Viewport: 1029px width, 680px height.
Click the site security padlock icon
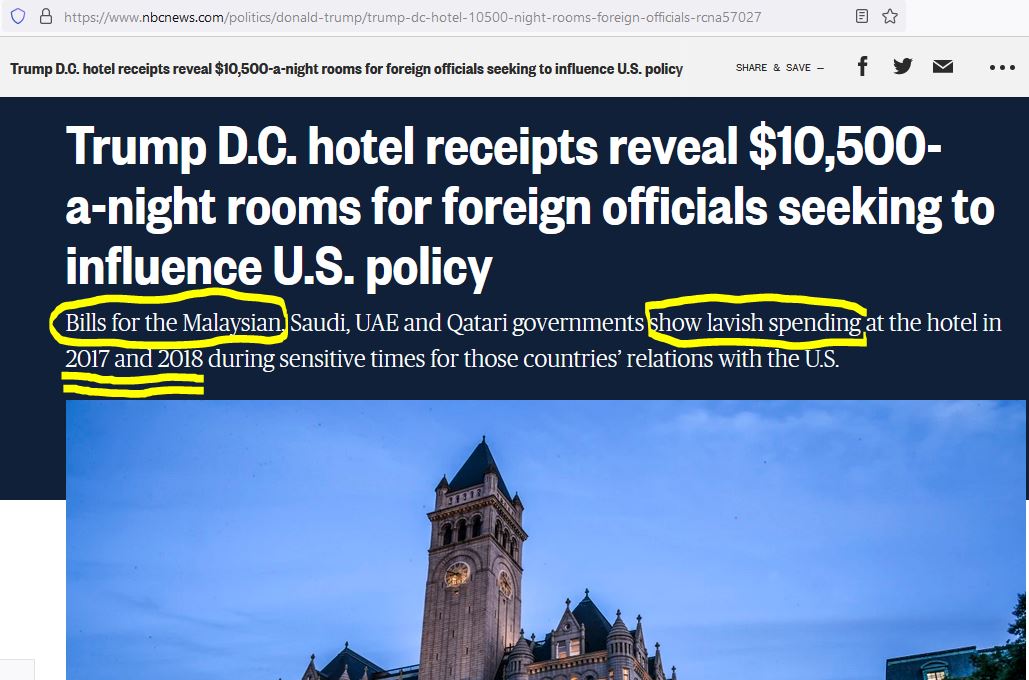click(46, 16)
